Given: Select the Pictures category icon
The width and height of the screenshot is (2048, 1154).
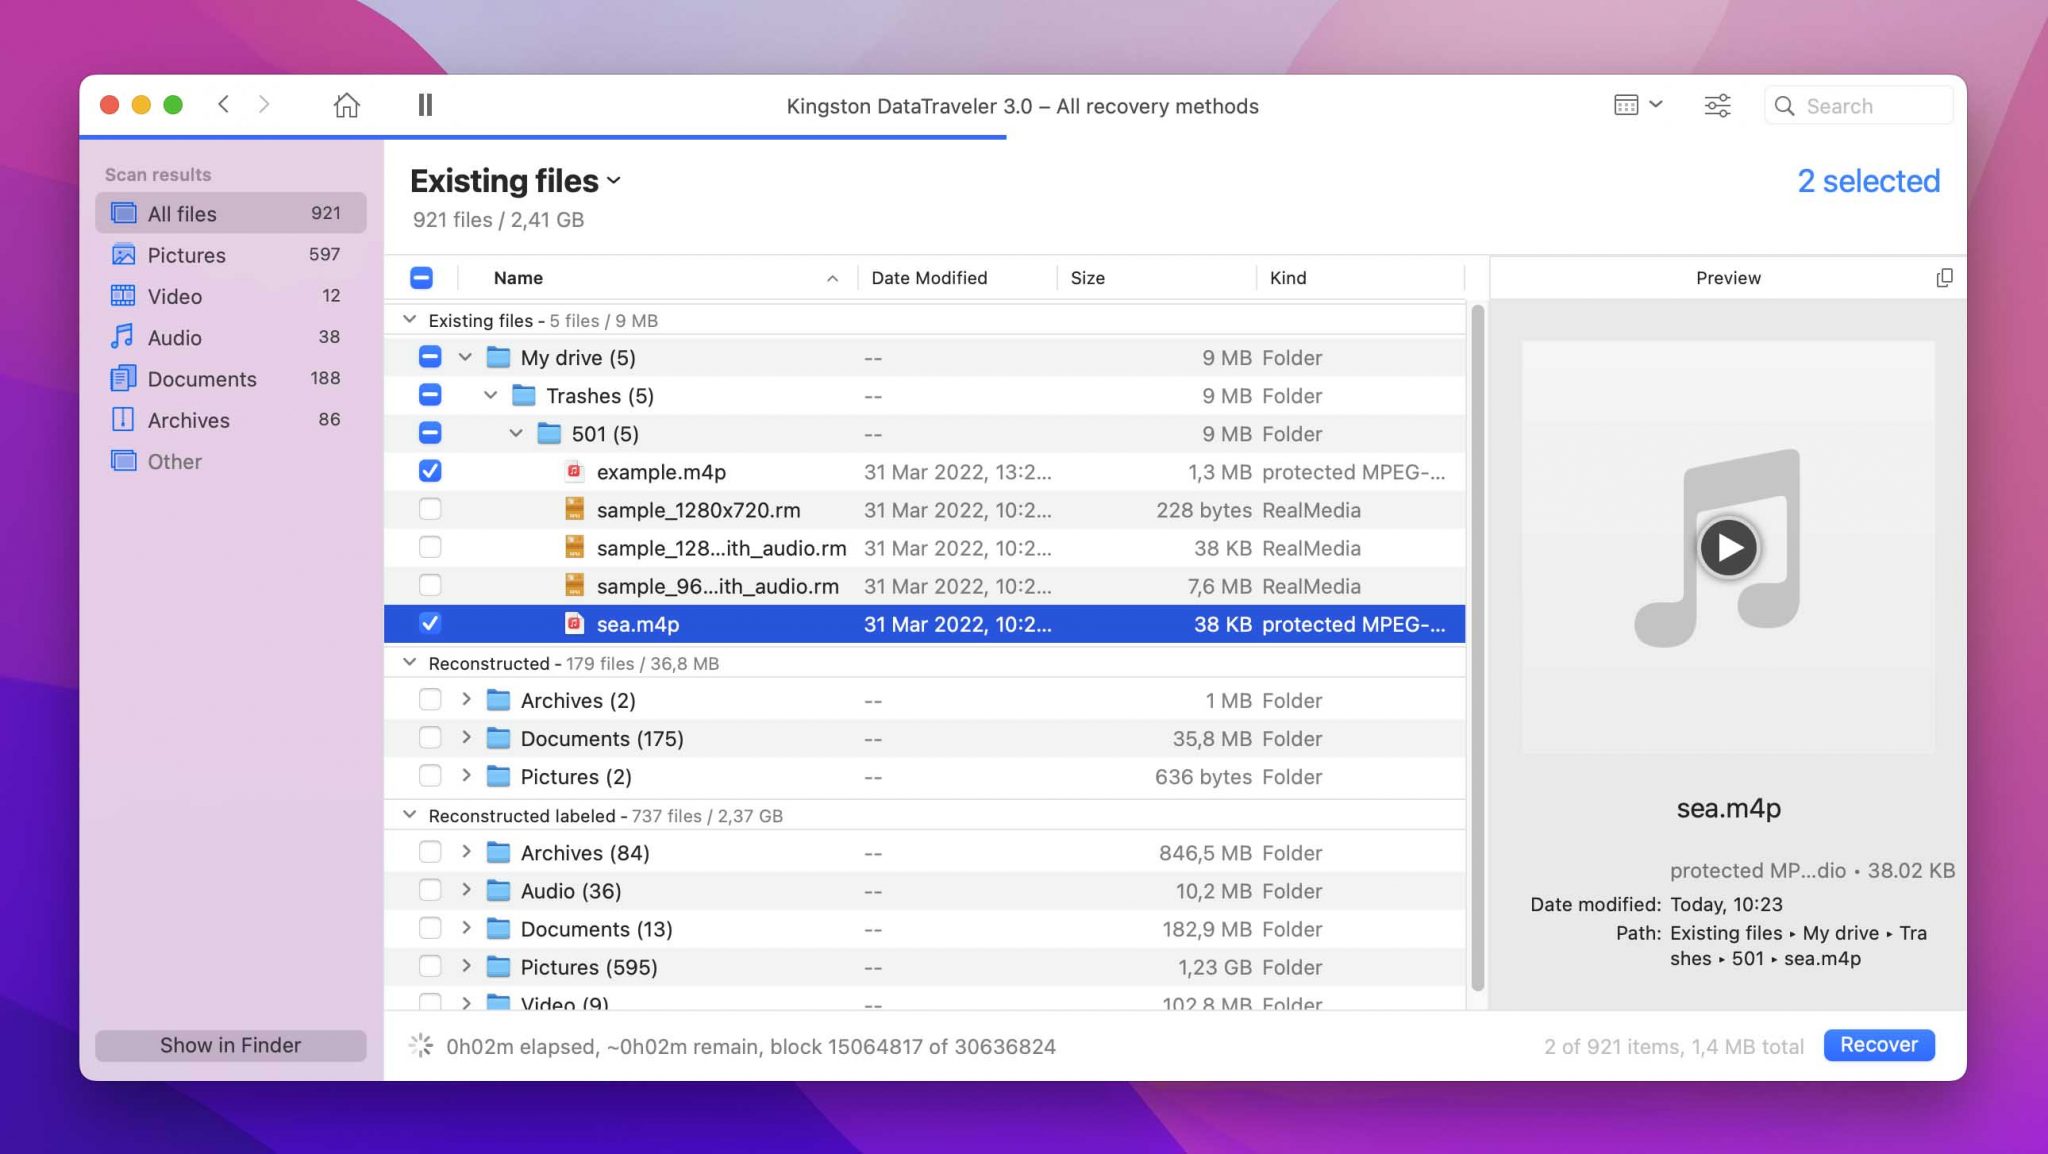Looking at the screenshot, I should point(125,255).
